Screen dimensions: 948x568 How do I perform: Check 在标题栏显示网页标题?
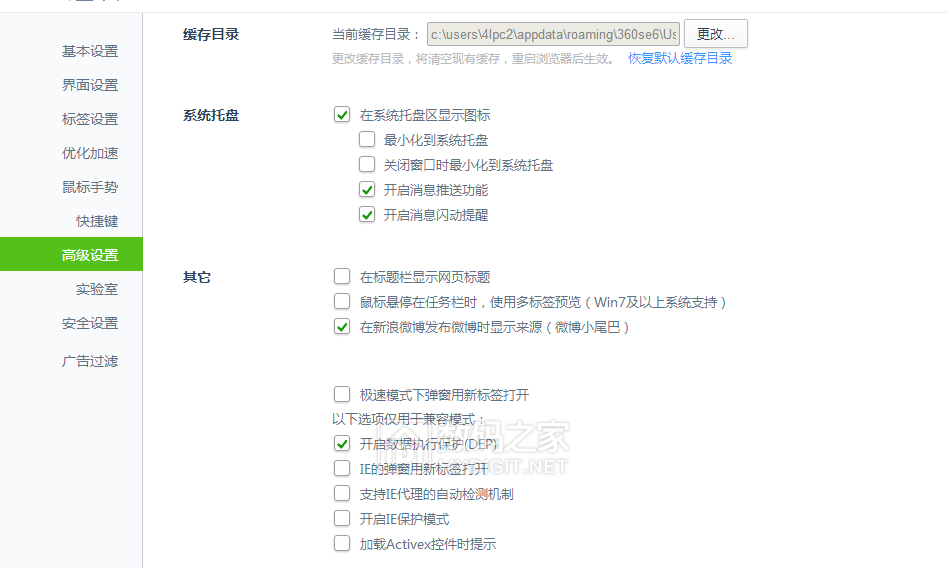[x=342, y=276]
